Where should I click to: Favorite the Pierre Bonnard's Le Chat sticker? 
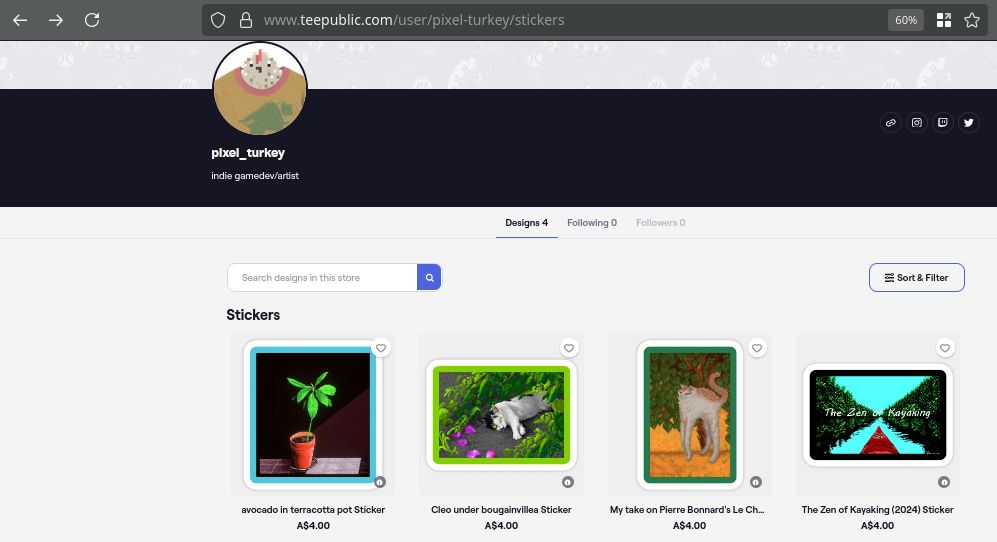click(x=757, y=348)
